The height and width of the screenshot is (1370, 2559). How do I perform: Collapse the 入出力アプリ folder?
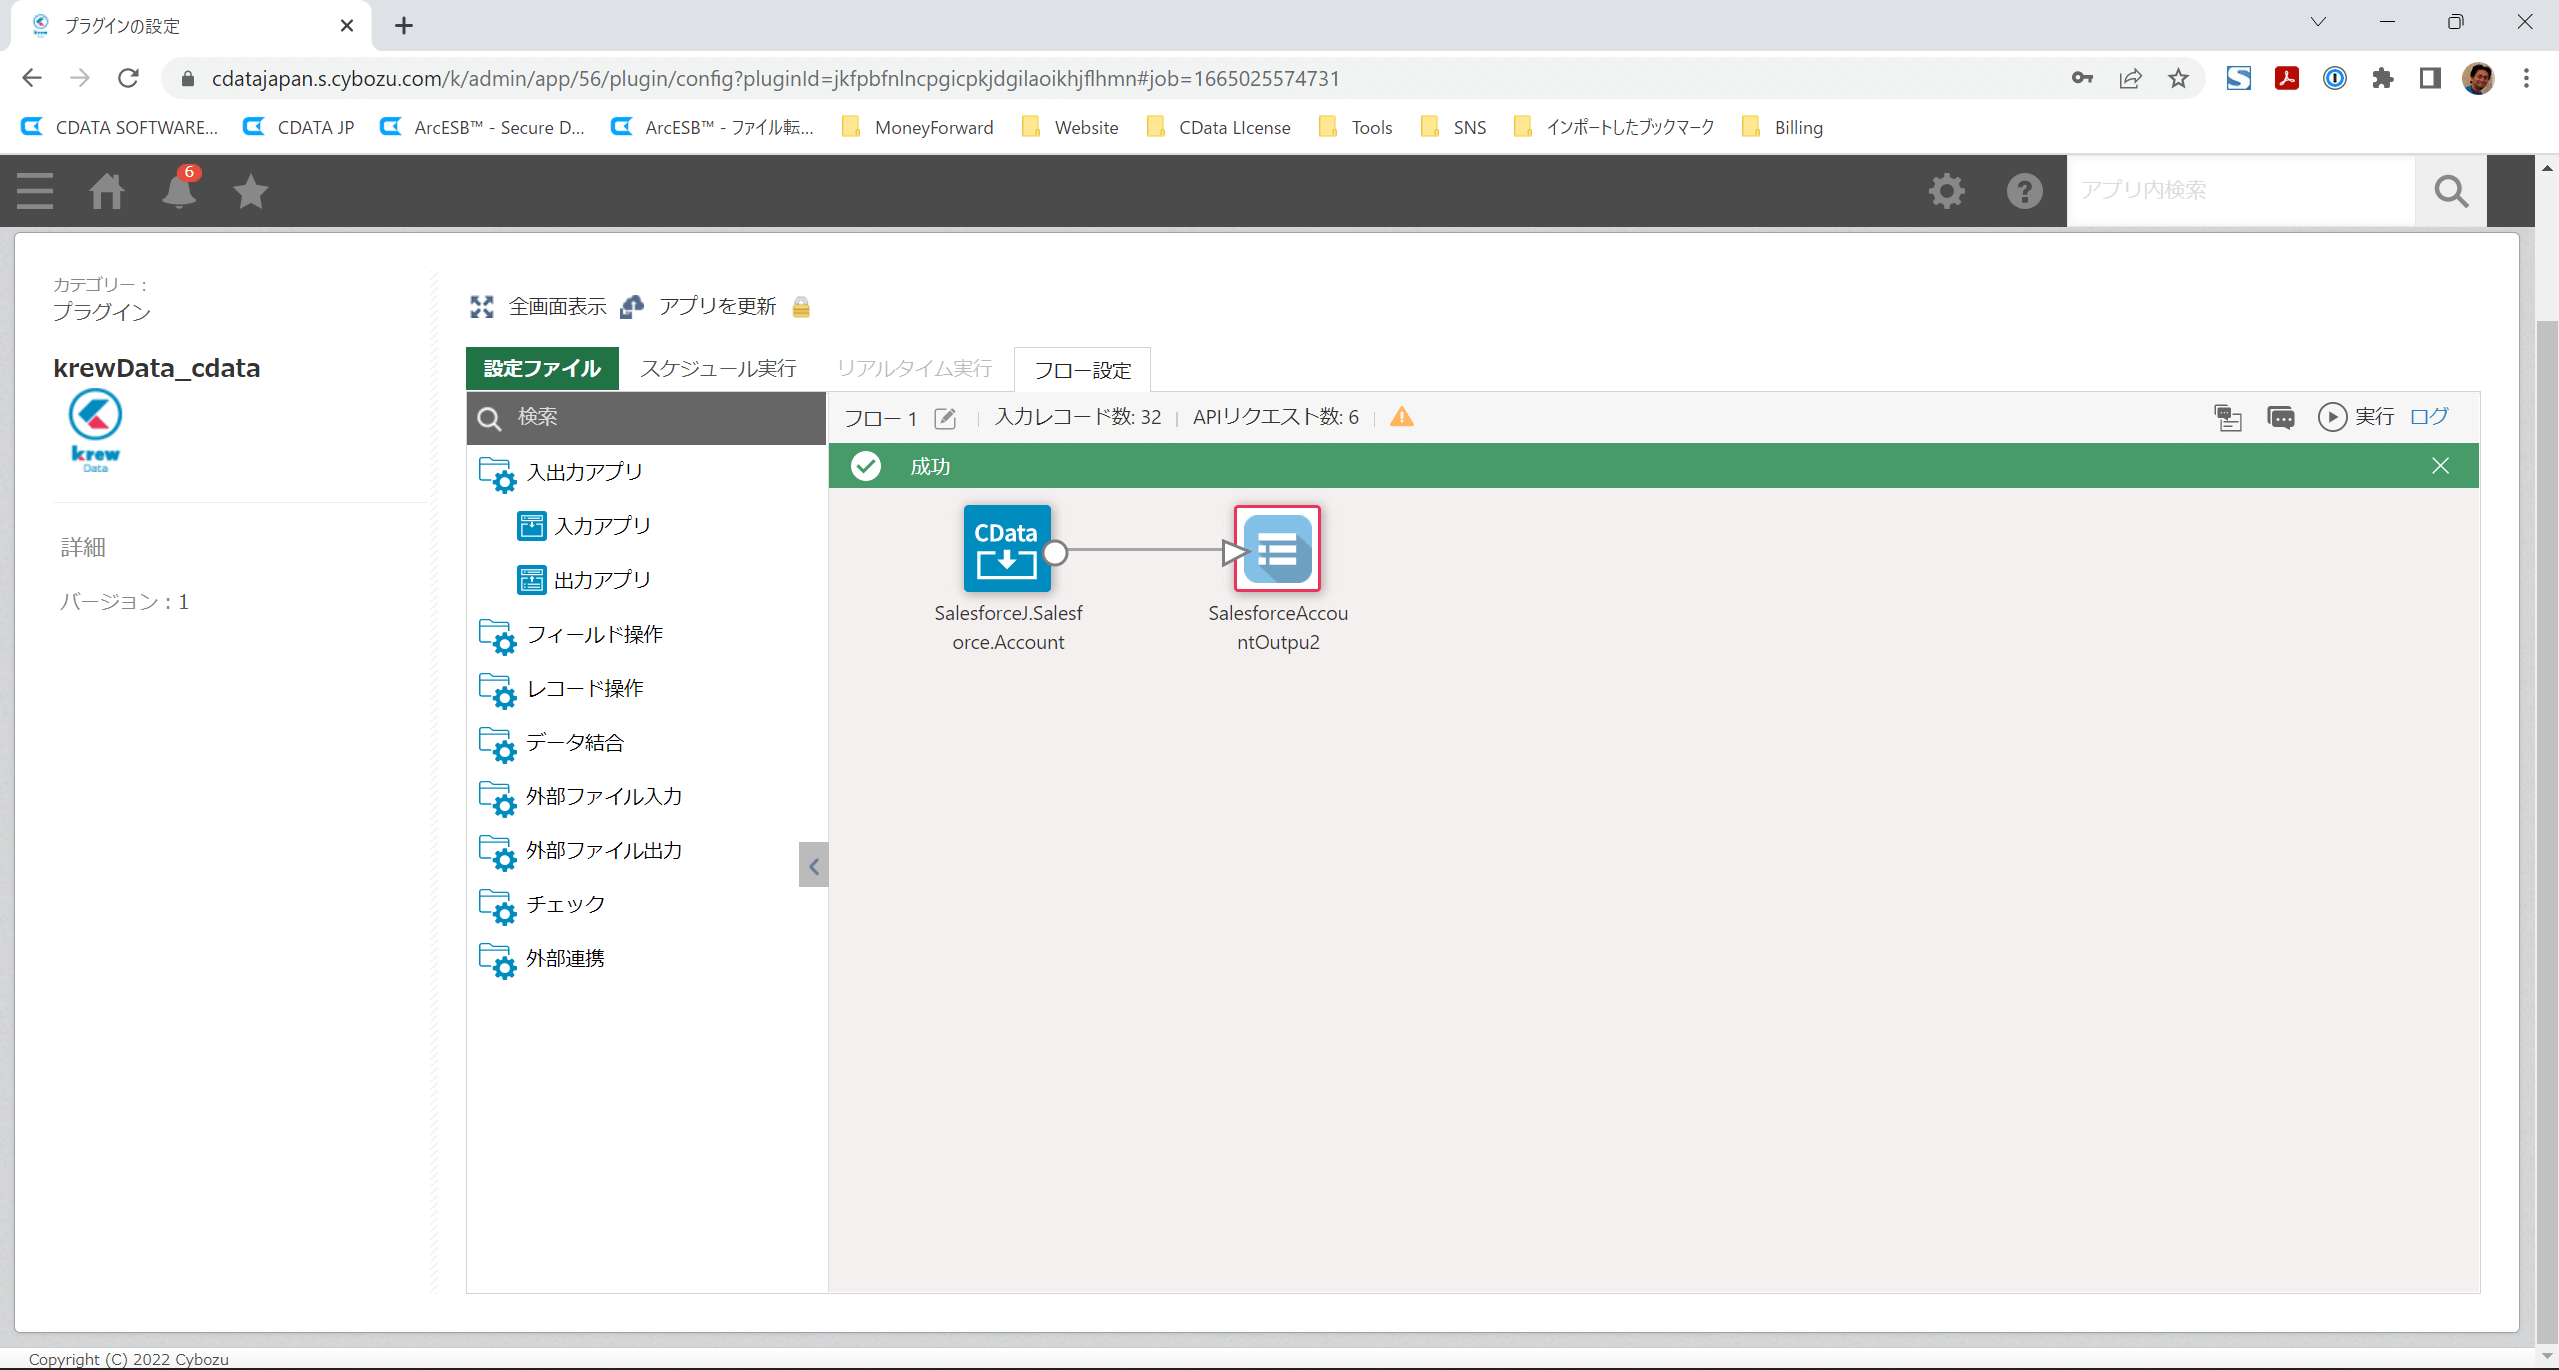584,472
